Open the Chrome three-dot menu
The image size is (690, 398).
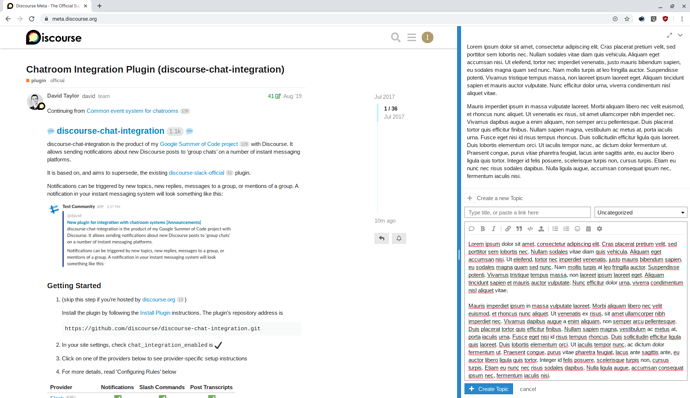coord(682,19)
